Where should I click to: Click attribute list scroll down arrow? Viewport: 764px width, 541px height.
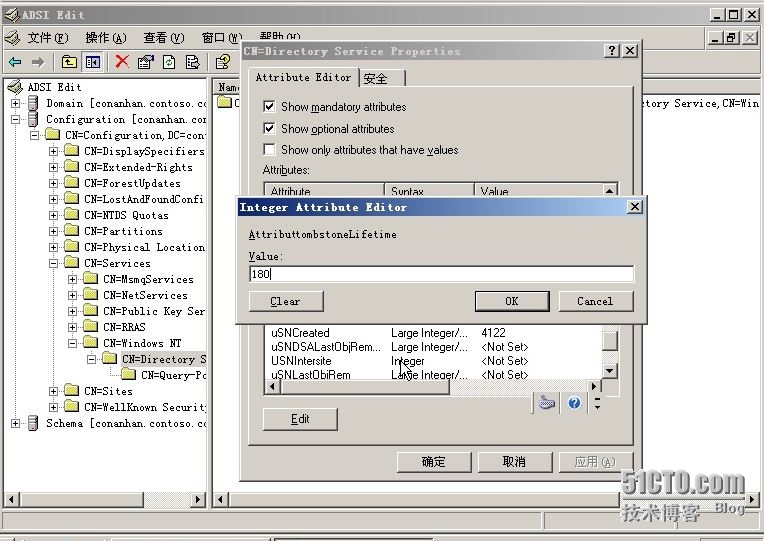pyautogui.click(x=610, y=371)
